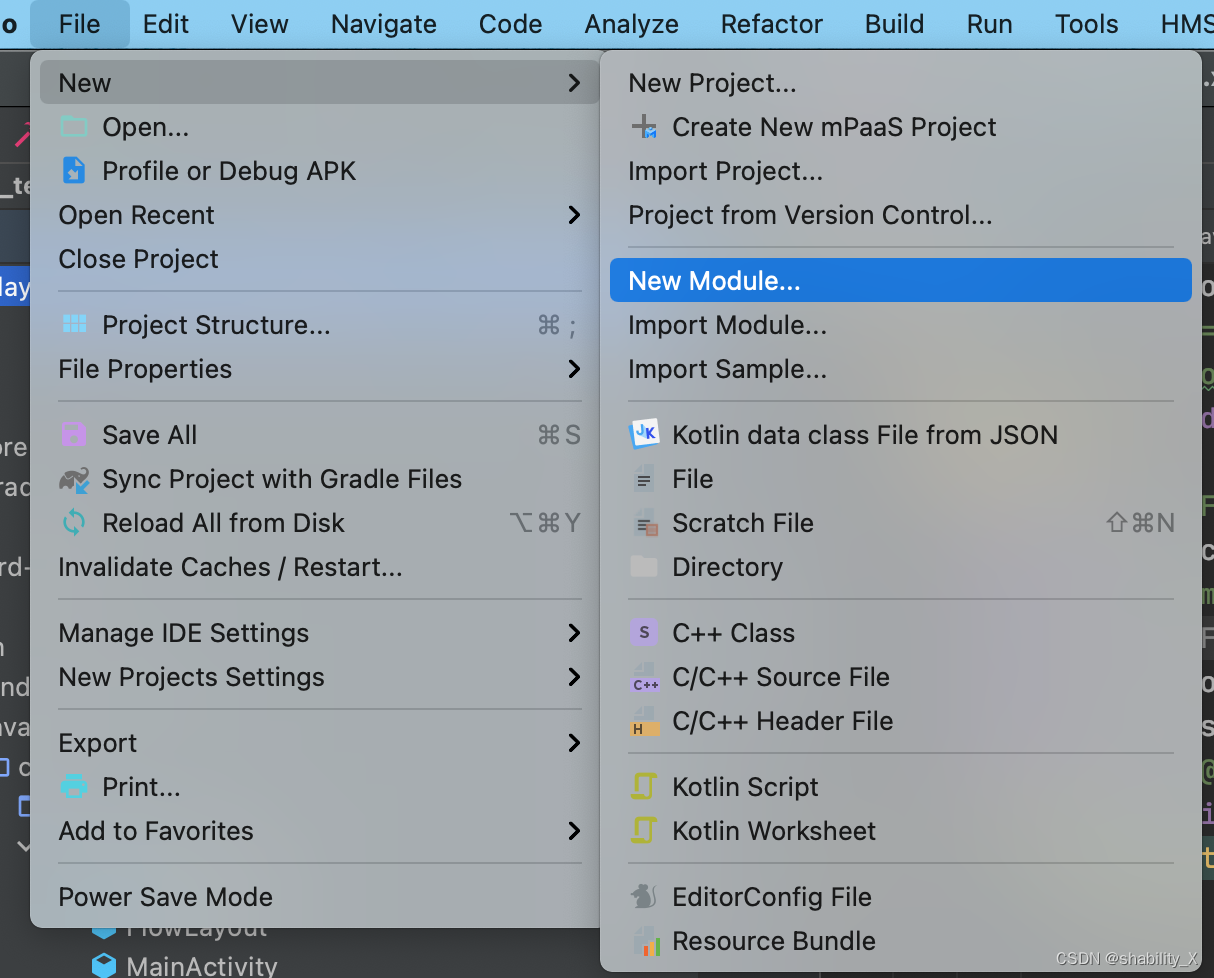This screenshot has width=1214, height=978.
Task: Click Invalidate Caches / Restart...
Action: click(x=230, y=567)
